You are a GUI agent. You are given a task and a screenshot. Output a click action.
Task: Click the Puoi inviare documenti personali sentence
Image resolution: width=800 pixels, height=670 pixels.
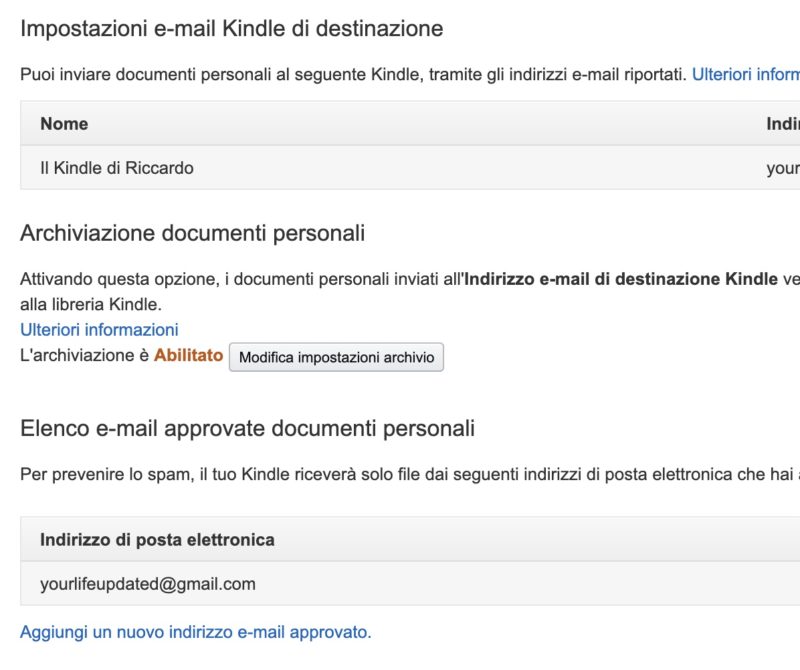(350, 74)
